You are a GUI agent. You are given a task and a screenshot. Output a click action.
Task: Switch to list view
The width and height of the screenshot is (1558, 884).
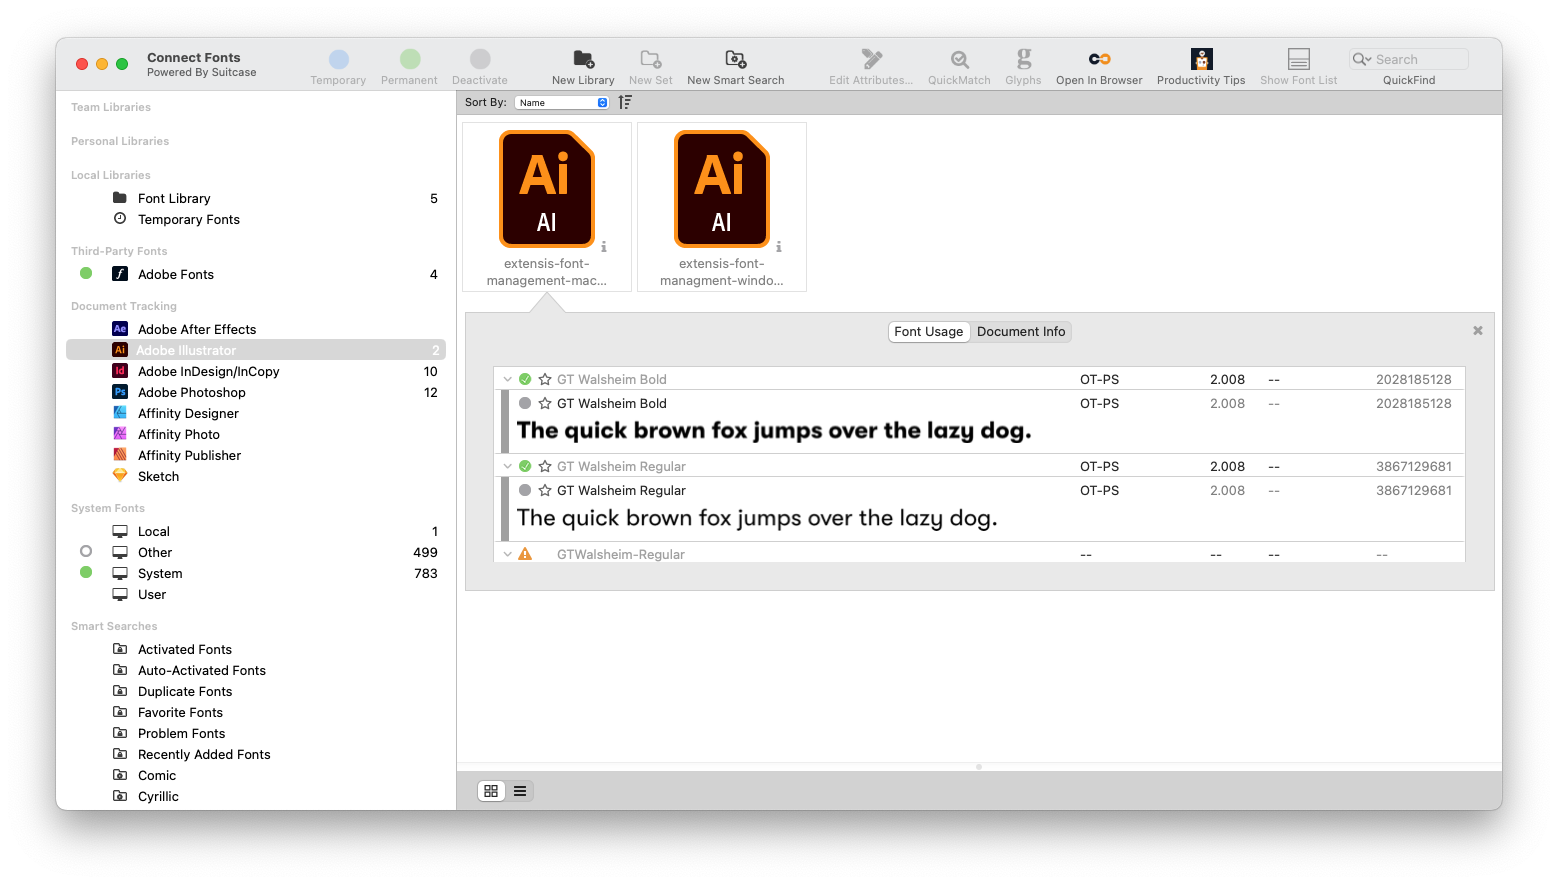pyautogui.click(x=520, y=791)
